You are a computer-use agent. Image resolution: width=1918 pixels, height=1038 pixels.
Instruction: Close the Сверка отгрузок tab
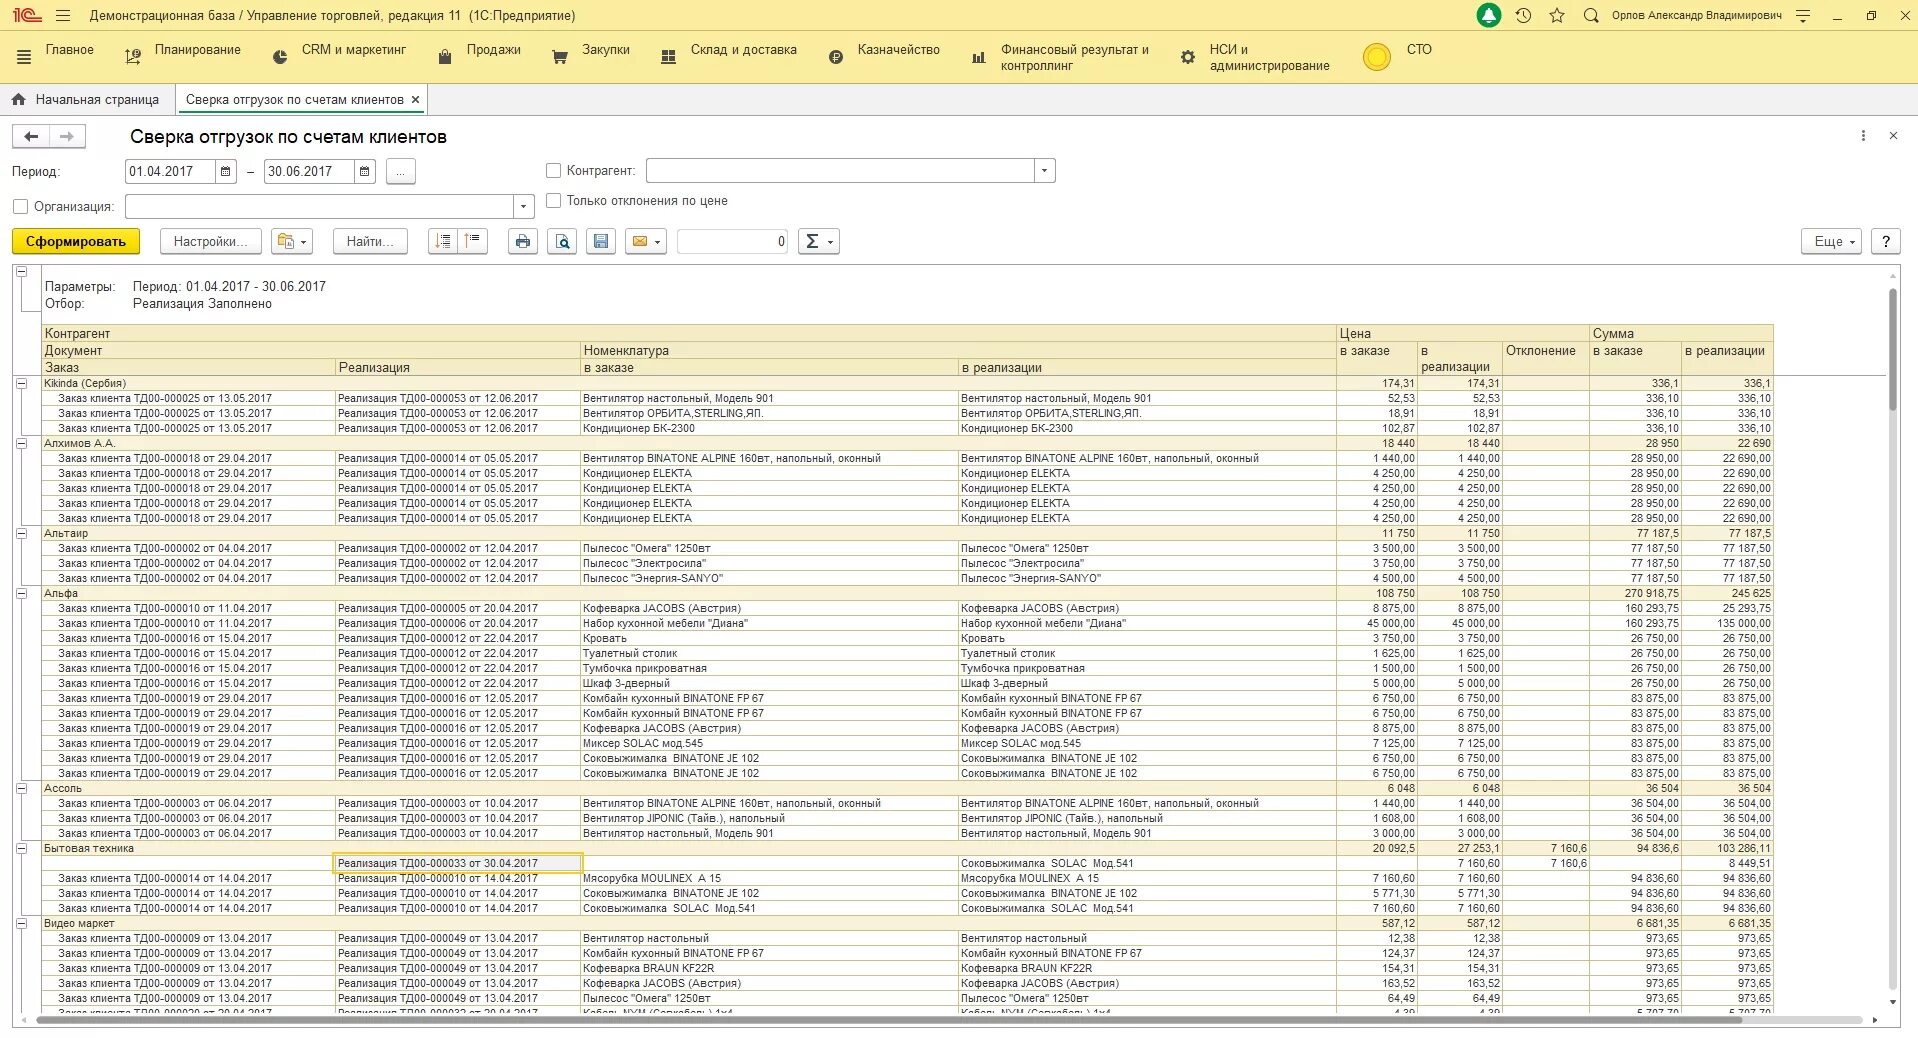pyautogui.click(x=416, y=100)
